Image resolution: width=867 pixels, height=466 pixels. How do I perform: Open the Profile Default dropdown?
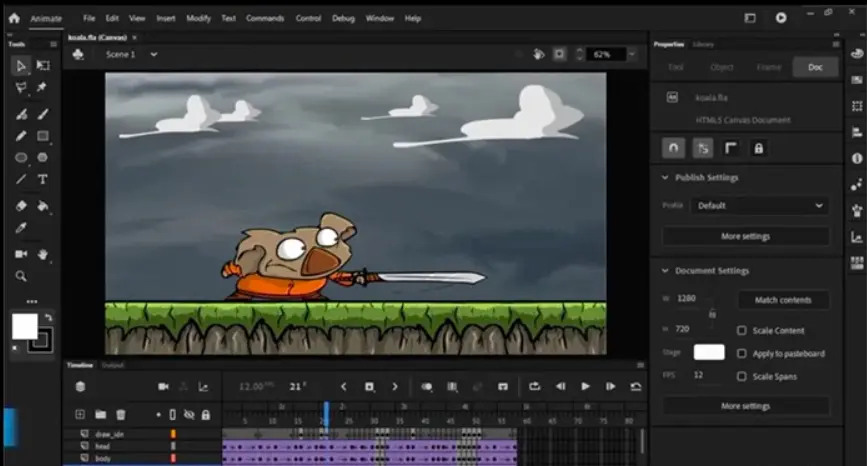pyautogui.click(x=760, y=206)
